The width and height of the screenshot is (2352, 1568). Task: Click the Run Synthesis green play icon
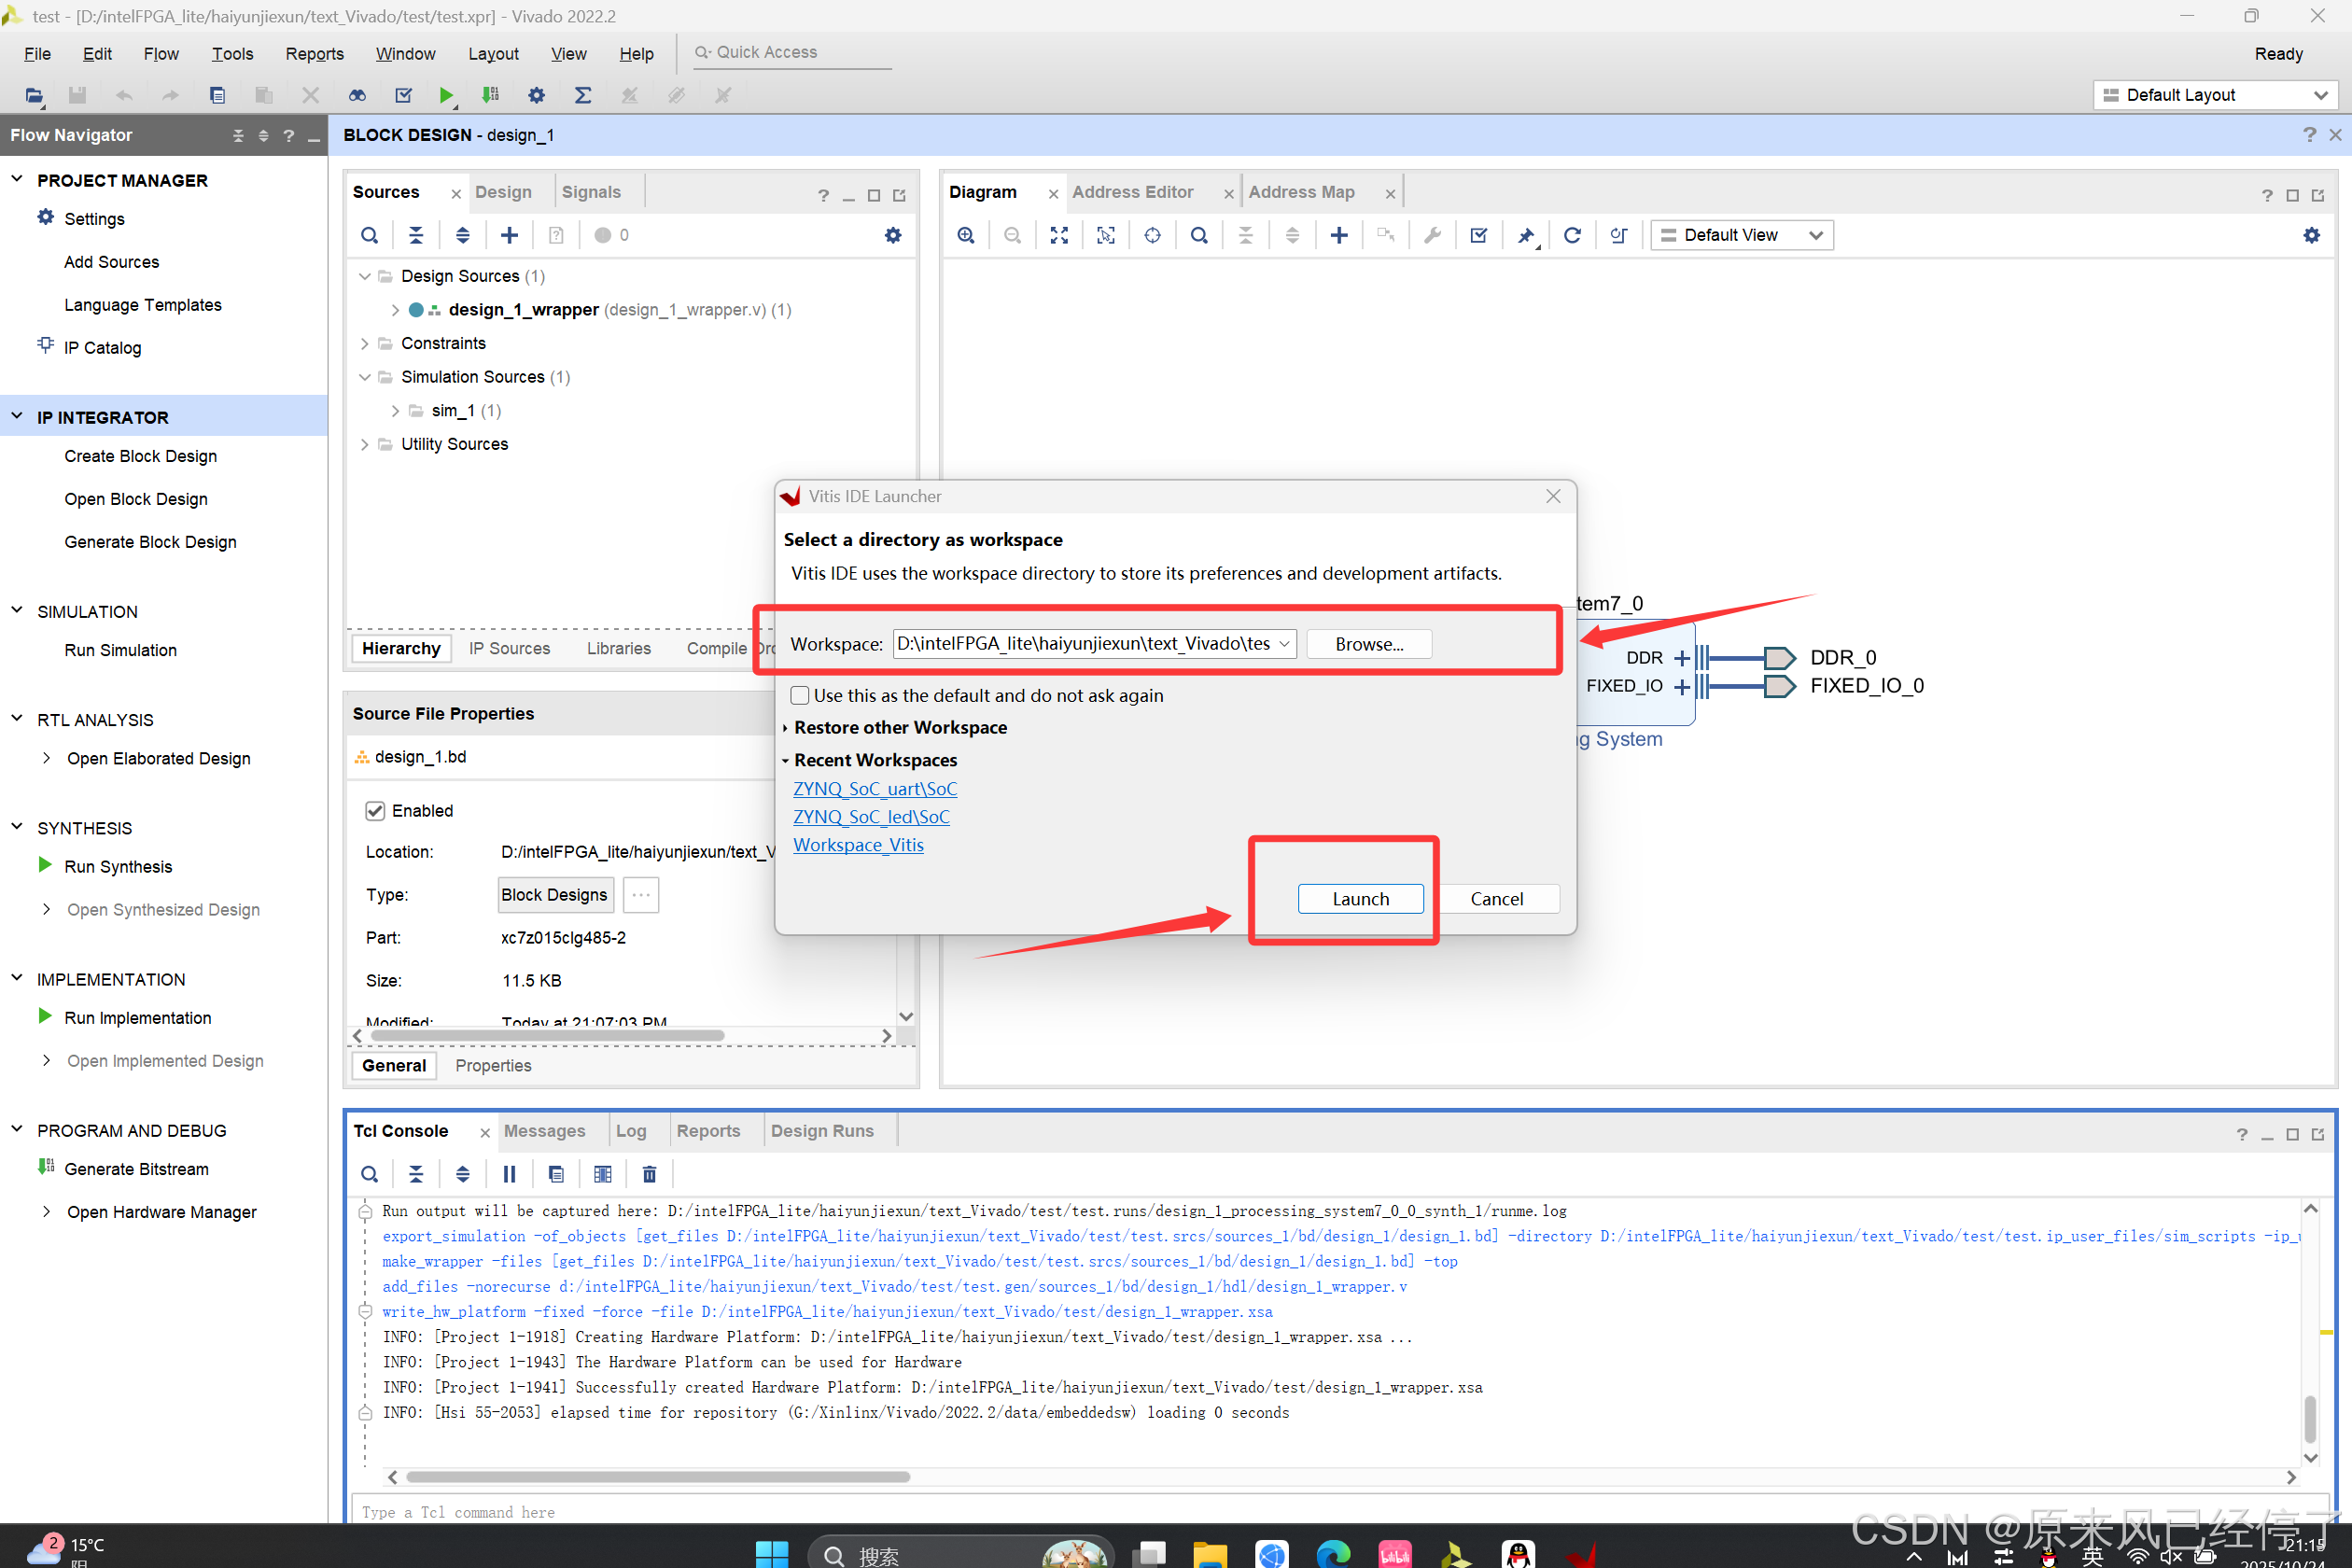45,865
